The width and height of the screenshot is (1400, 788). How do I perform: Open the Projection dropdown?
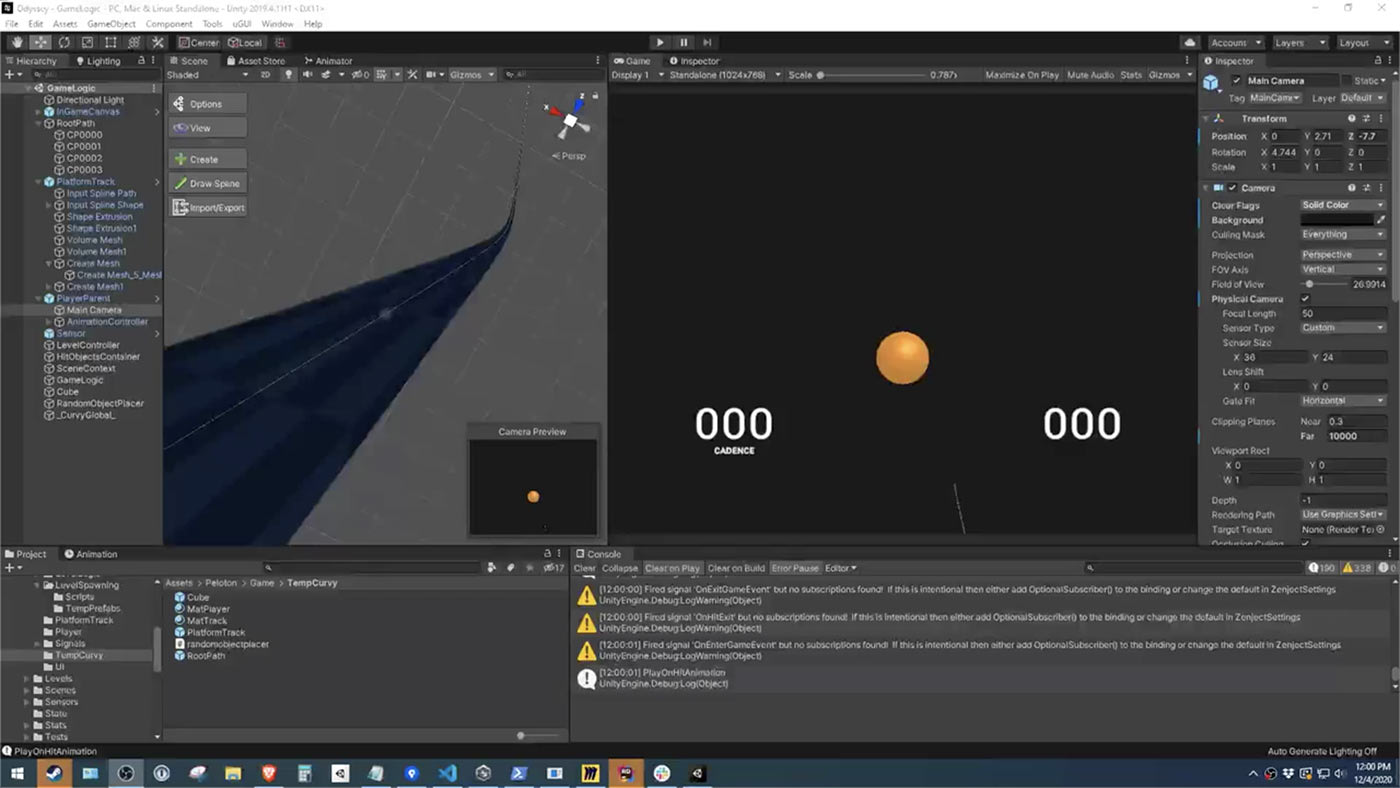click(x=1343, y=255)
